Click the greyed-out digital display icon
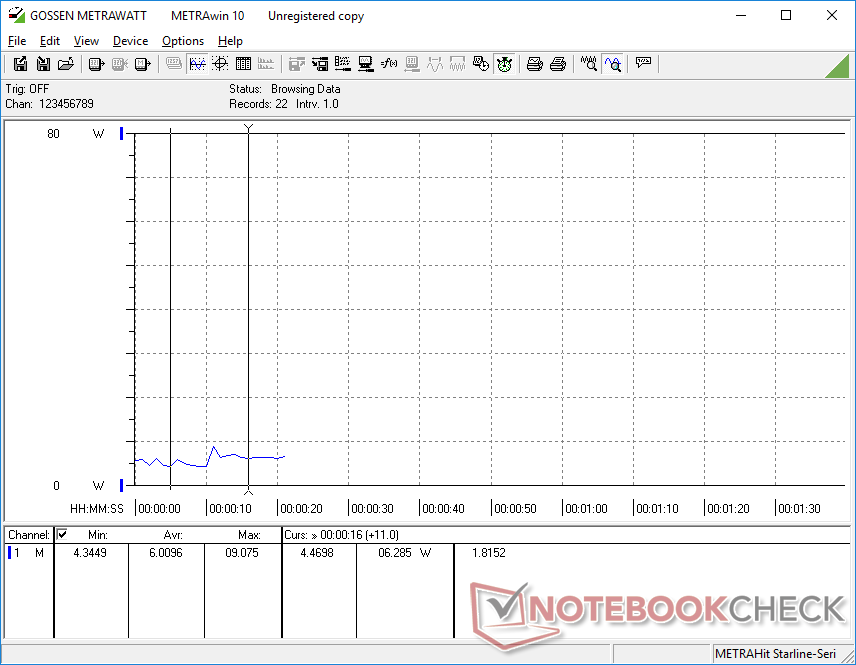The image size is (856, 665). (174, 64)
